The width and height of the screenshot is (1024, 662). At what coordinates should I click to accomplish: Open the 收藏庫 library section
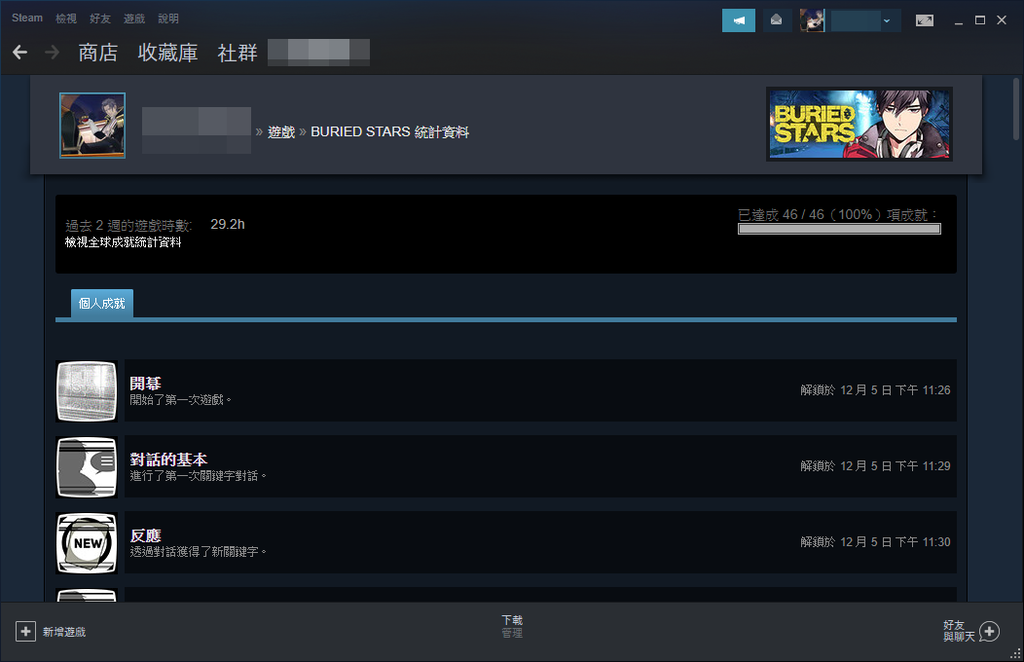coord(168,53)
